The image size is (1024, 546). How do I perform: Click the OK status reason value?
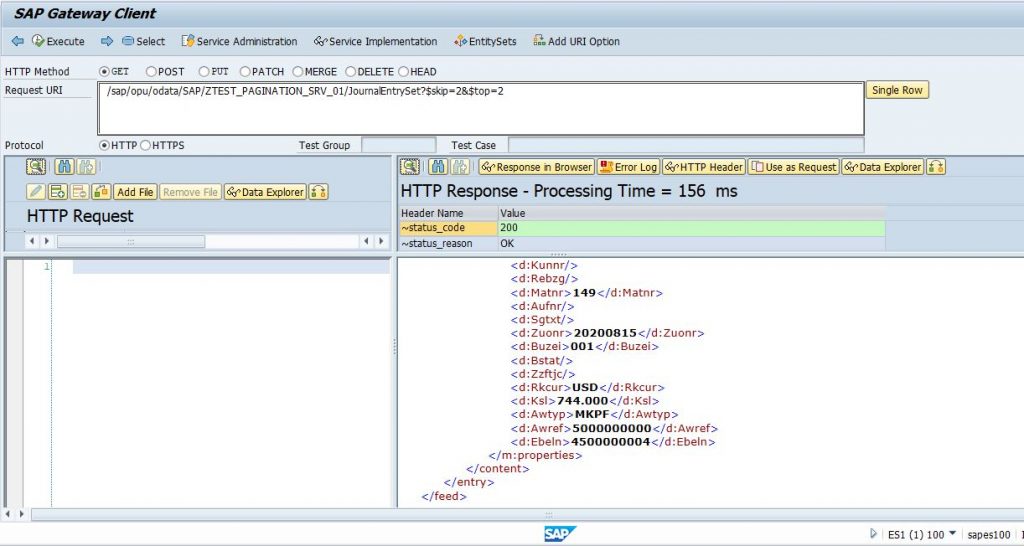[692, 244]
